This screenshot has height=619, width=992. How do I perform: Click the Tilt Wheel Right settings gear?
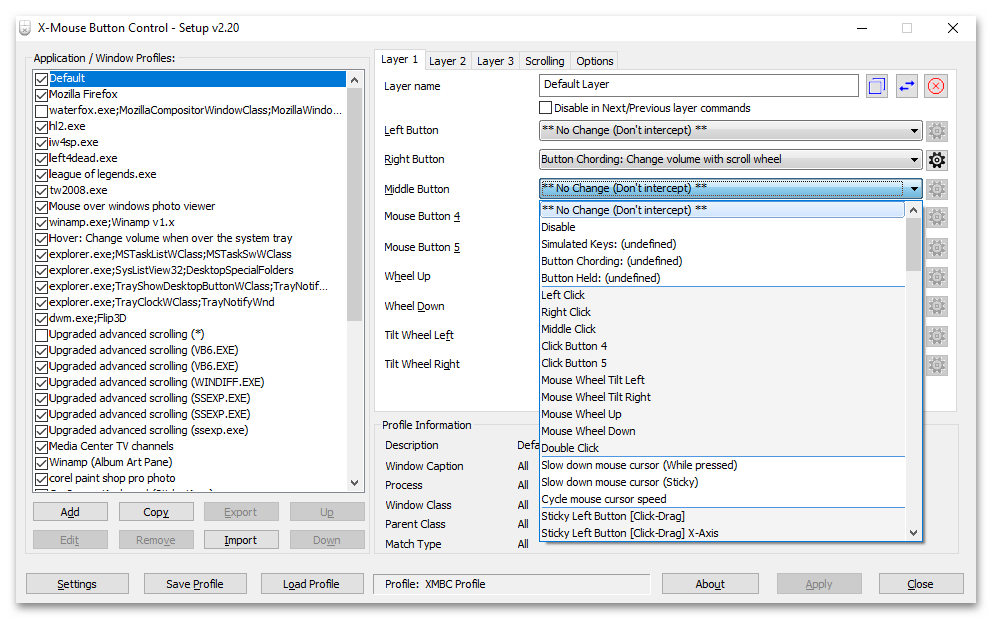pyautogui.click(x=937, y=365)
